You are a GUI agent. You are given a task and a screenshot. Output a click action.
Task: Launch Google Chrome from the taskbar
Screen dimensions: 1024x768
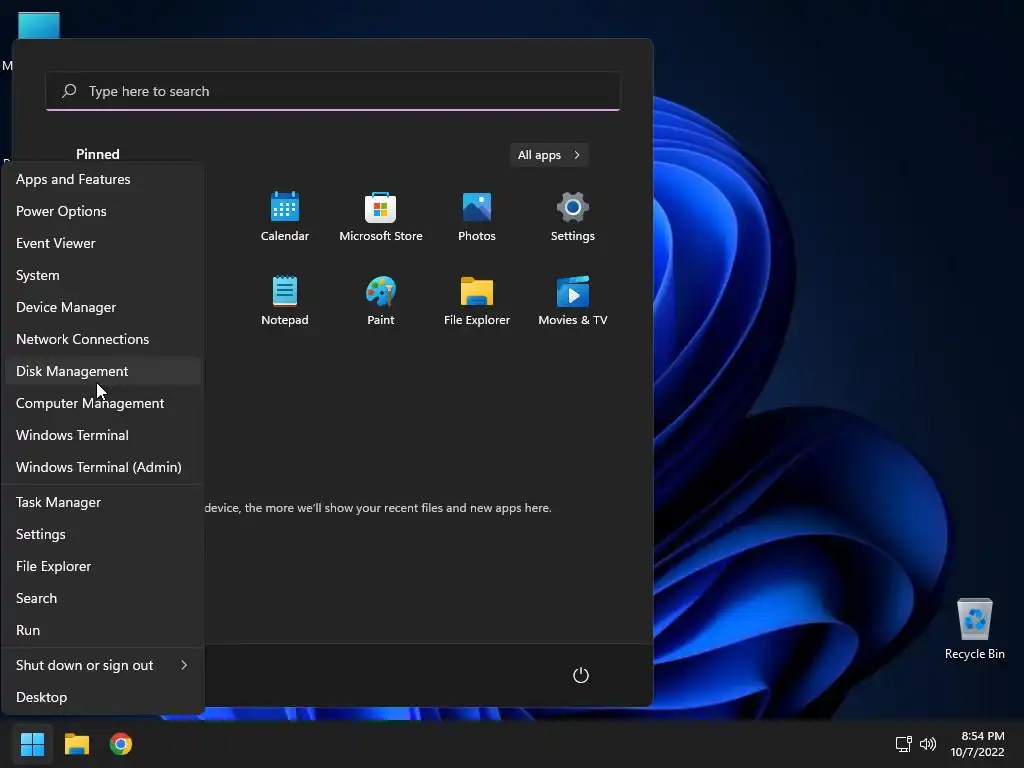tap(121, 744)
